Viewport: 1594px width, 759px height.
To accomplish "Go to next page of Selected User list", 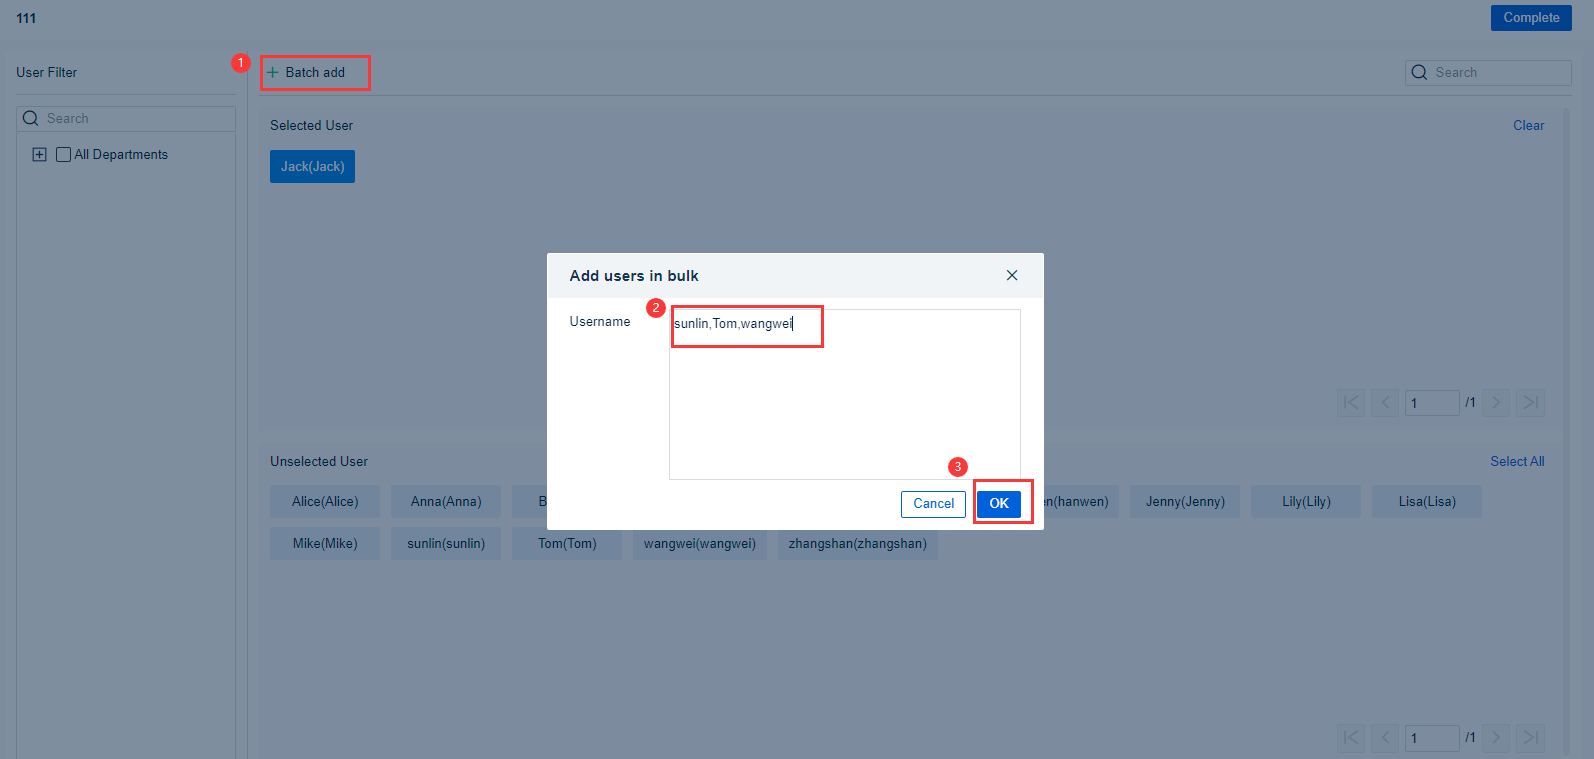I will click(1496, 403).
